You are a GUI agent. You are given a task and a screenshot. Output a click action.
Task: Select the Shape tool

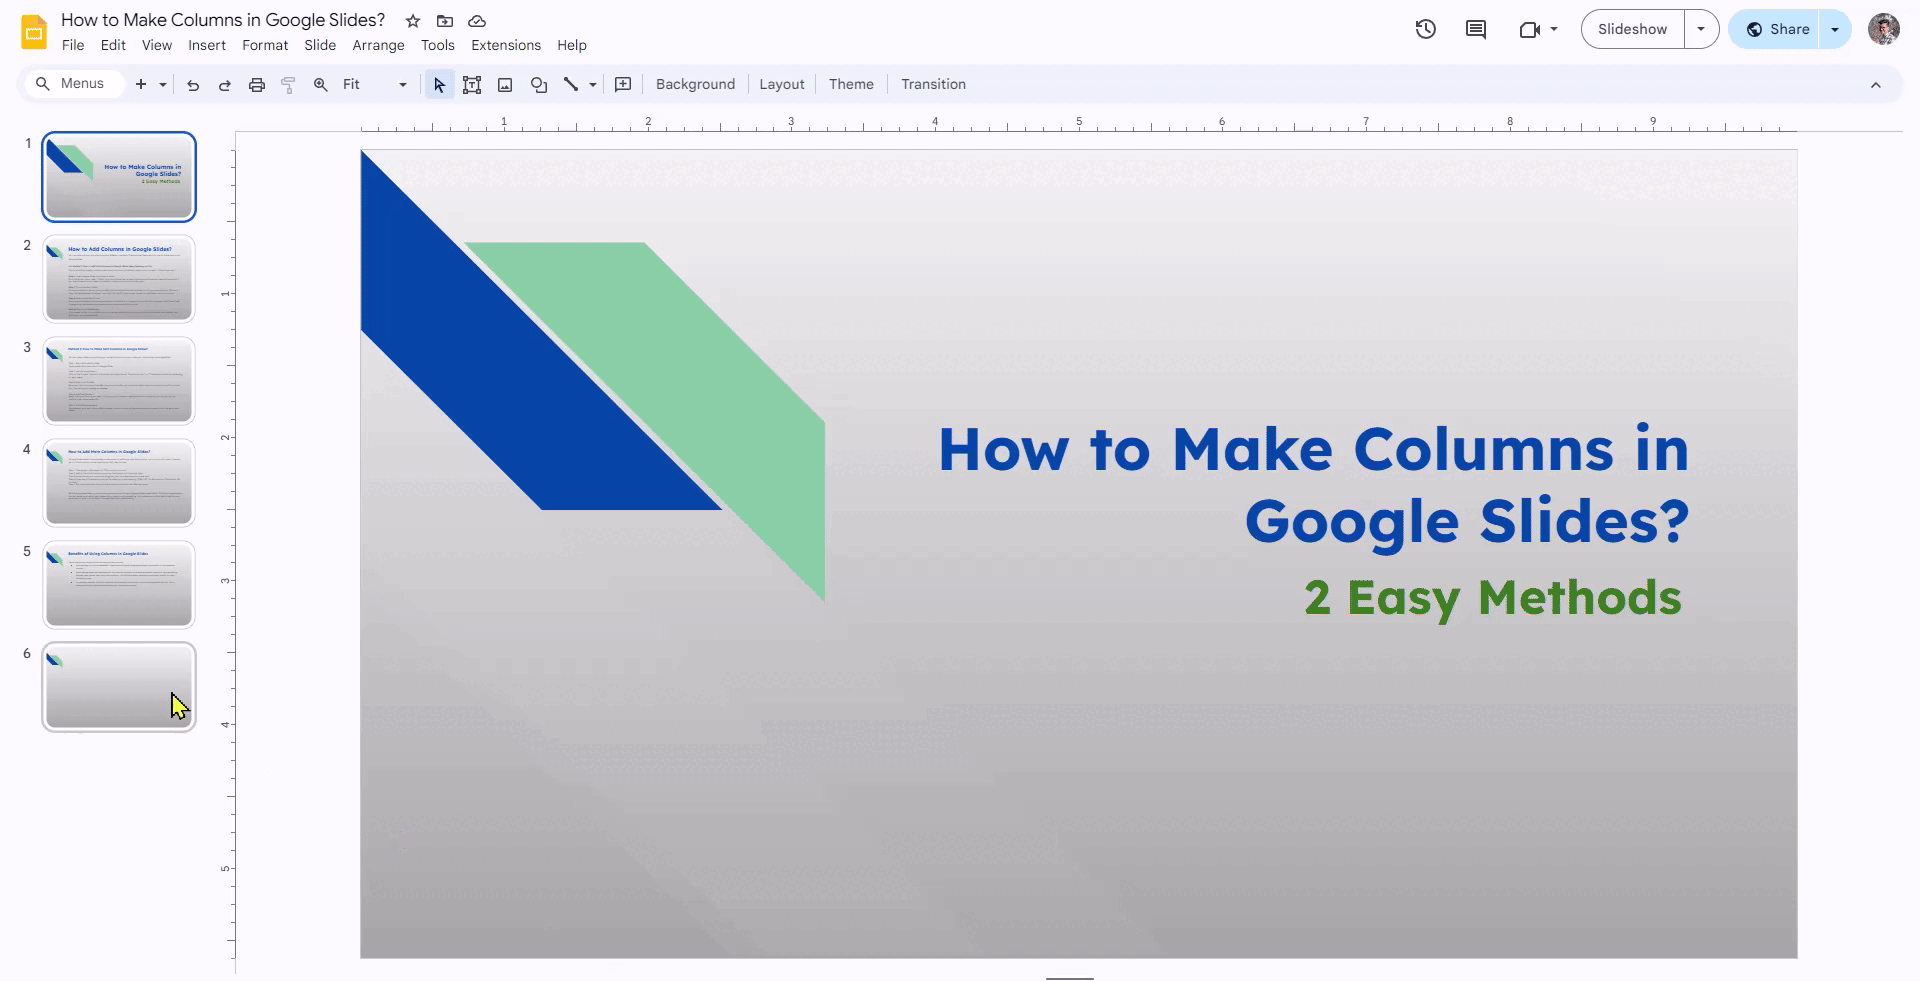click(539, 85)
